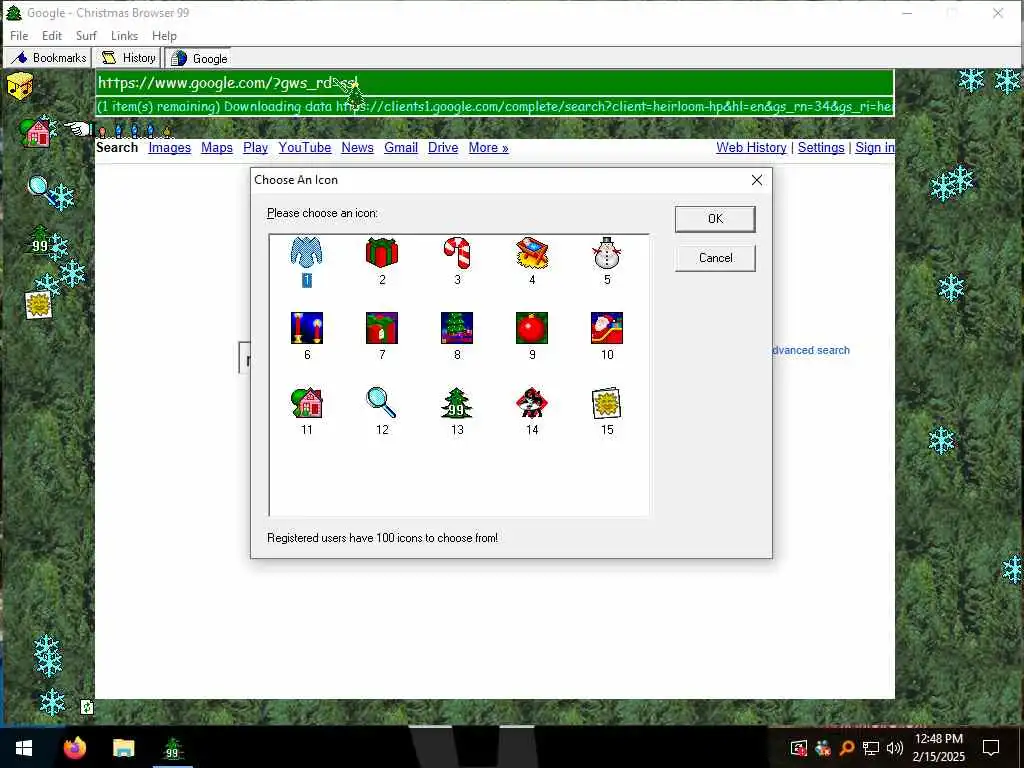
Task: Expand the More » link
Action: point(488,148)
